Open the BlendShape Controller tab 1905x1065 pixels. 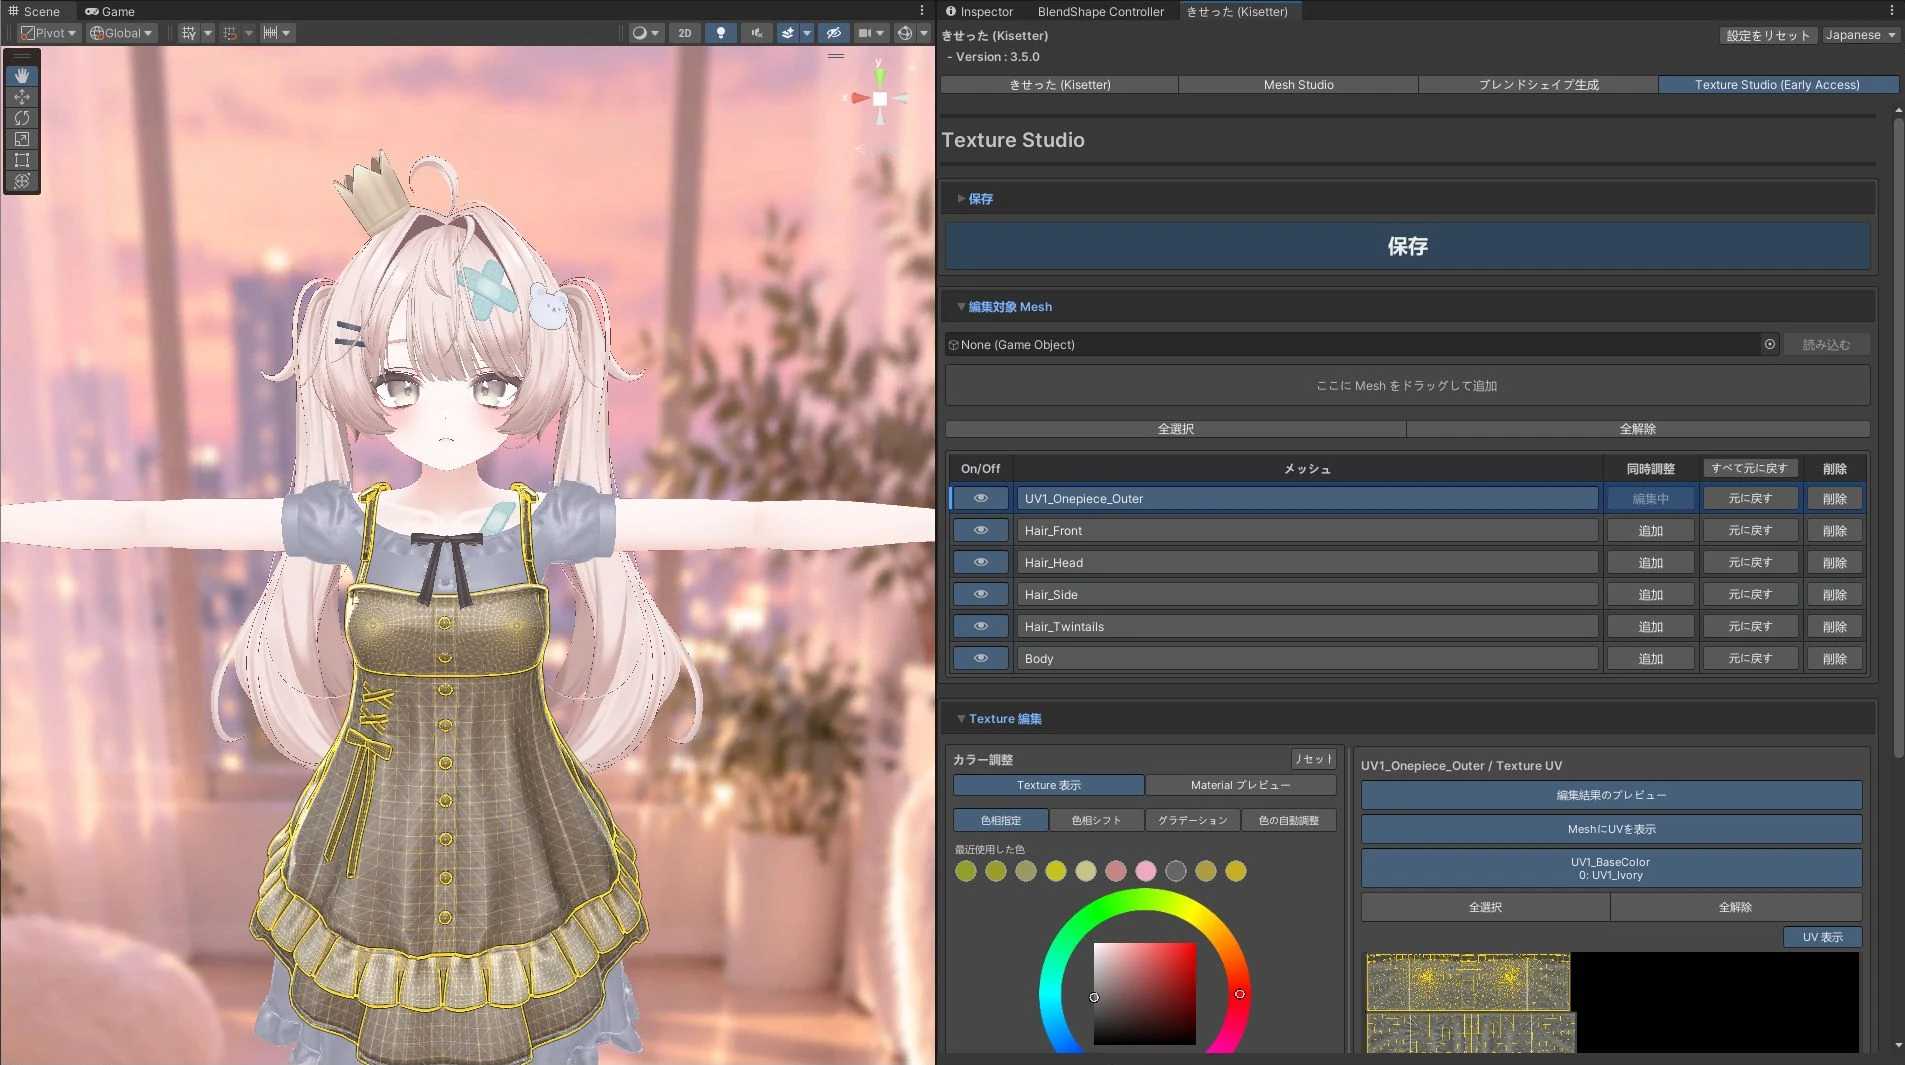click(x=1100, y=11)
